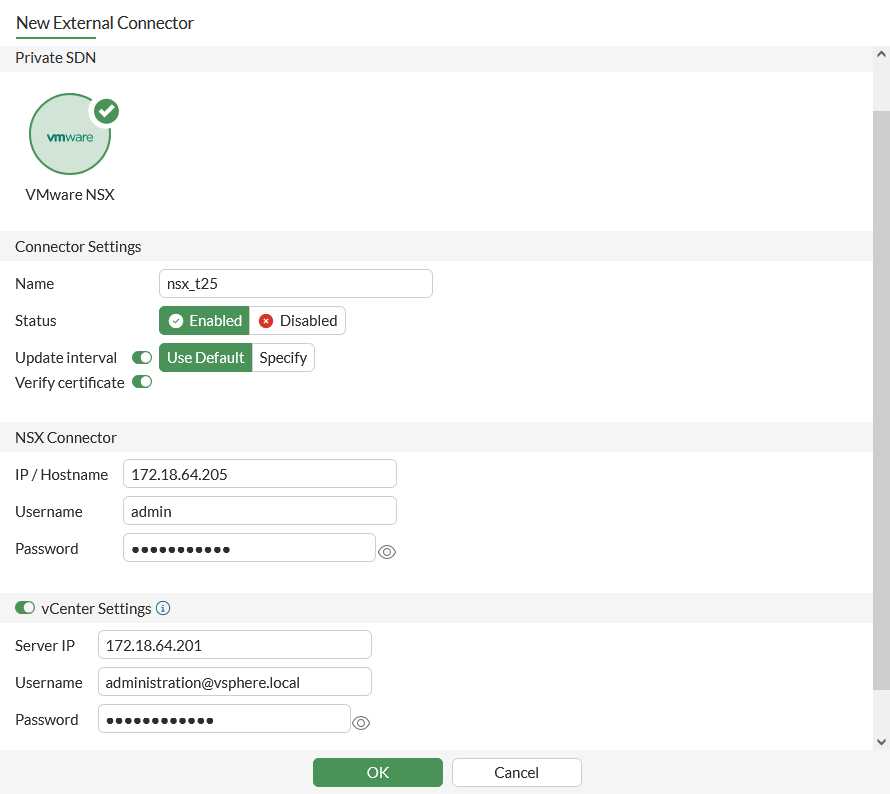The image size is (890, 794).
Task: Set Status to Enabled
Action: [205, 321]
